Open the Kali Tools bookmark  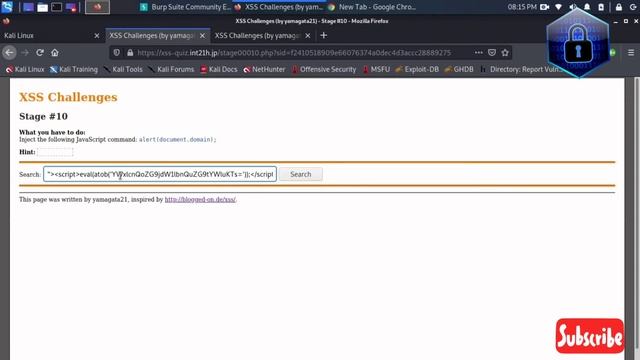point(123,69)
